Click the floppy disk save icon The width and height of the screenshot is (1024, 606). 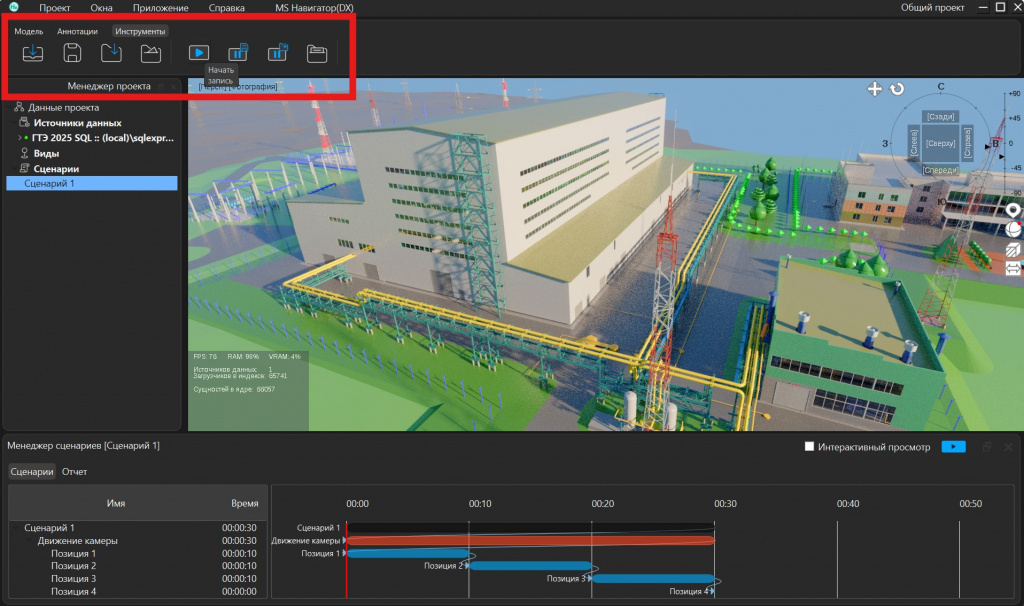tap(72, 53)
